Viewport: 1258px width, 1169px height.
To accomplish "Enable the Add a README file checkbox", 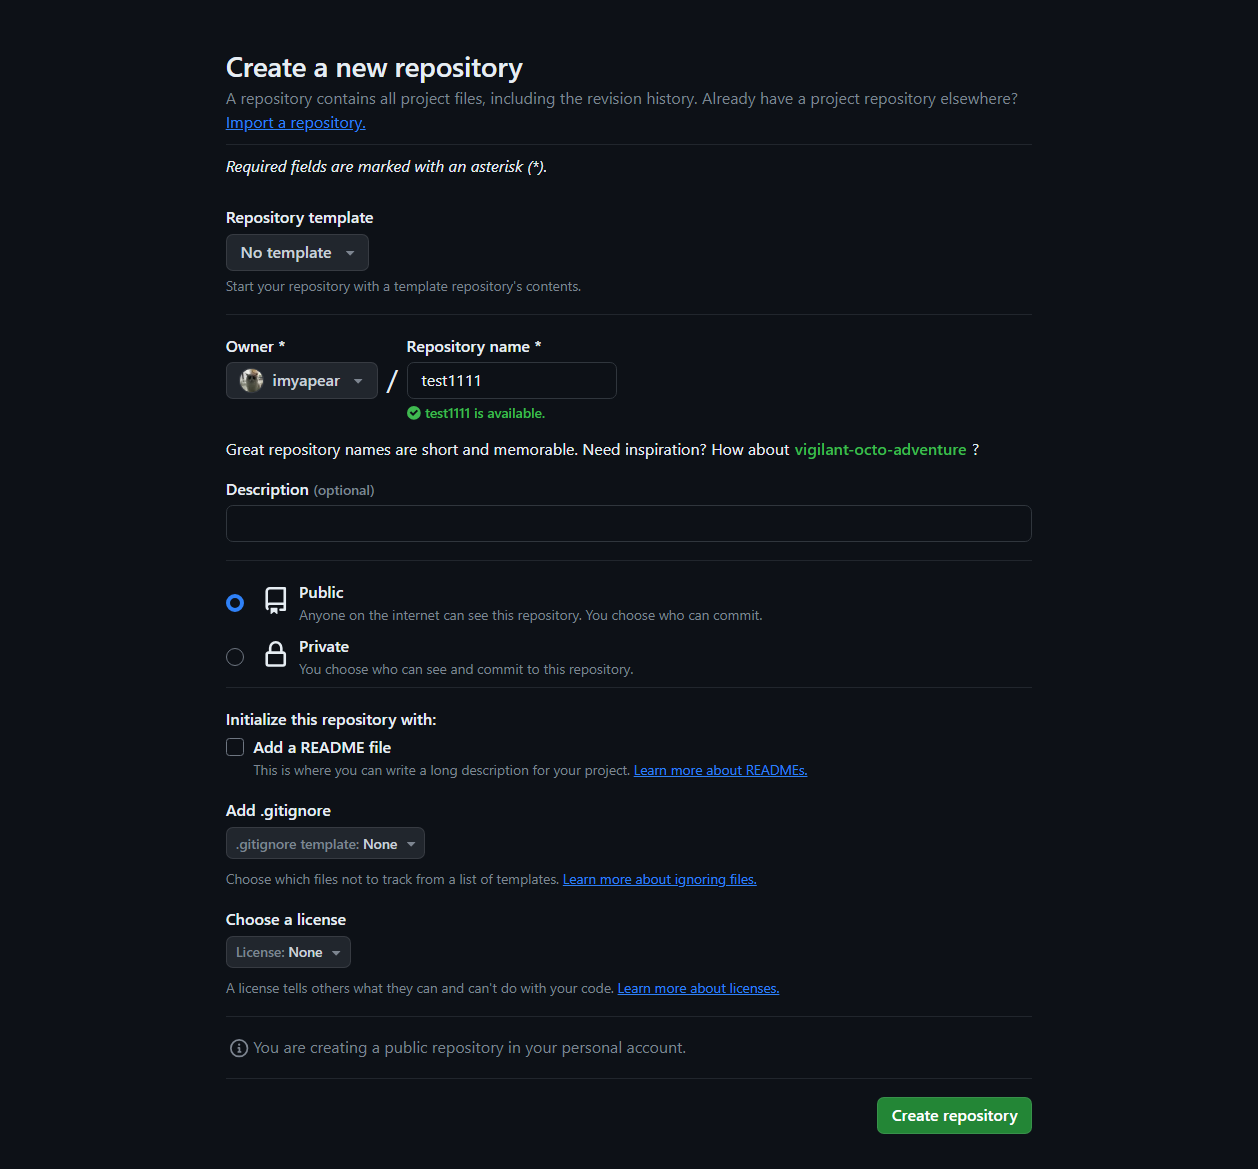I will 235,747.
